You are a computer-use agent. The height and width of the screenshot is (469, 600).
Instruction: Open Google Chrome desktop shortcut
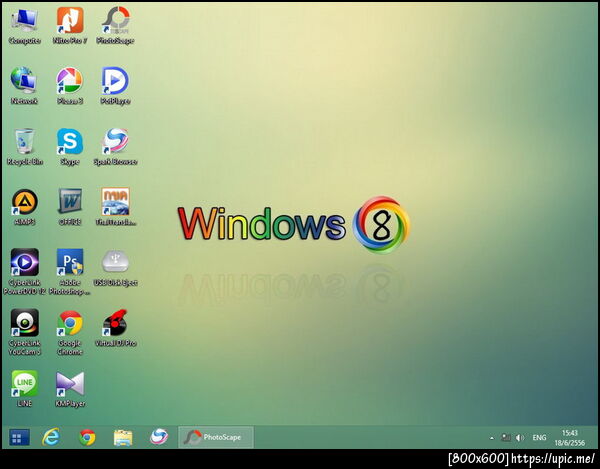point(70,332)
